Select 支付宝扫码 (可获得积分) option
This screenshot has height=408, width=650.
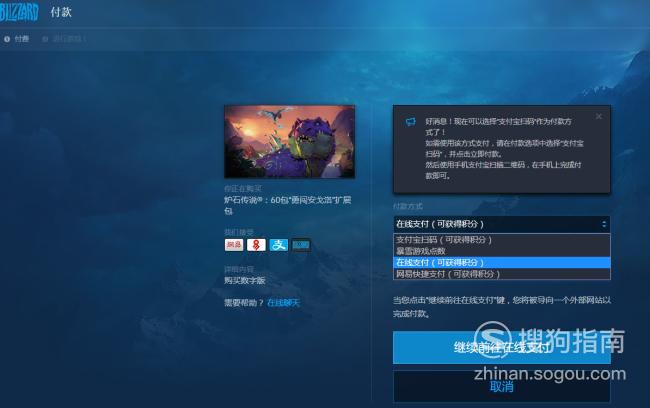[502, 240]
